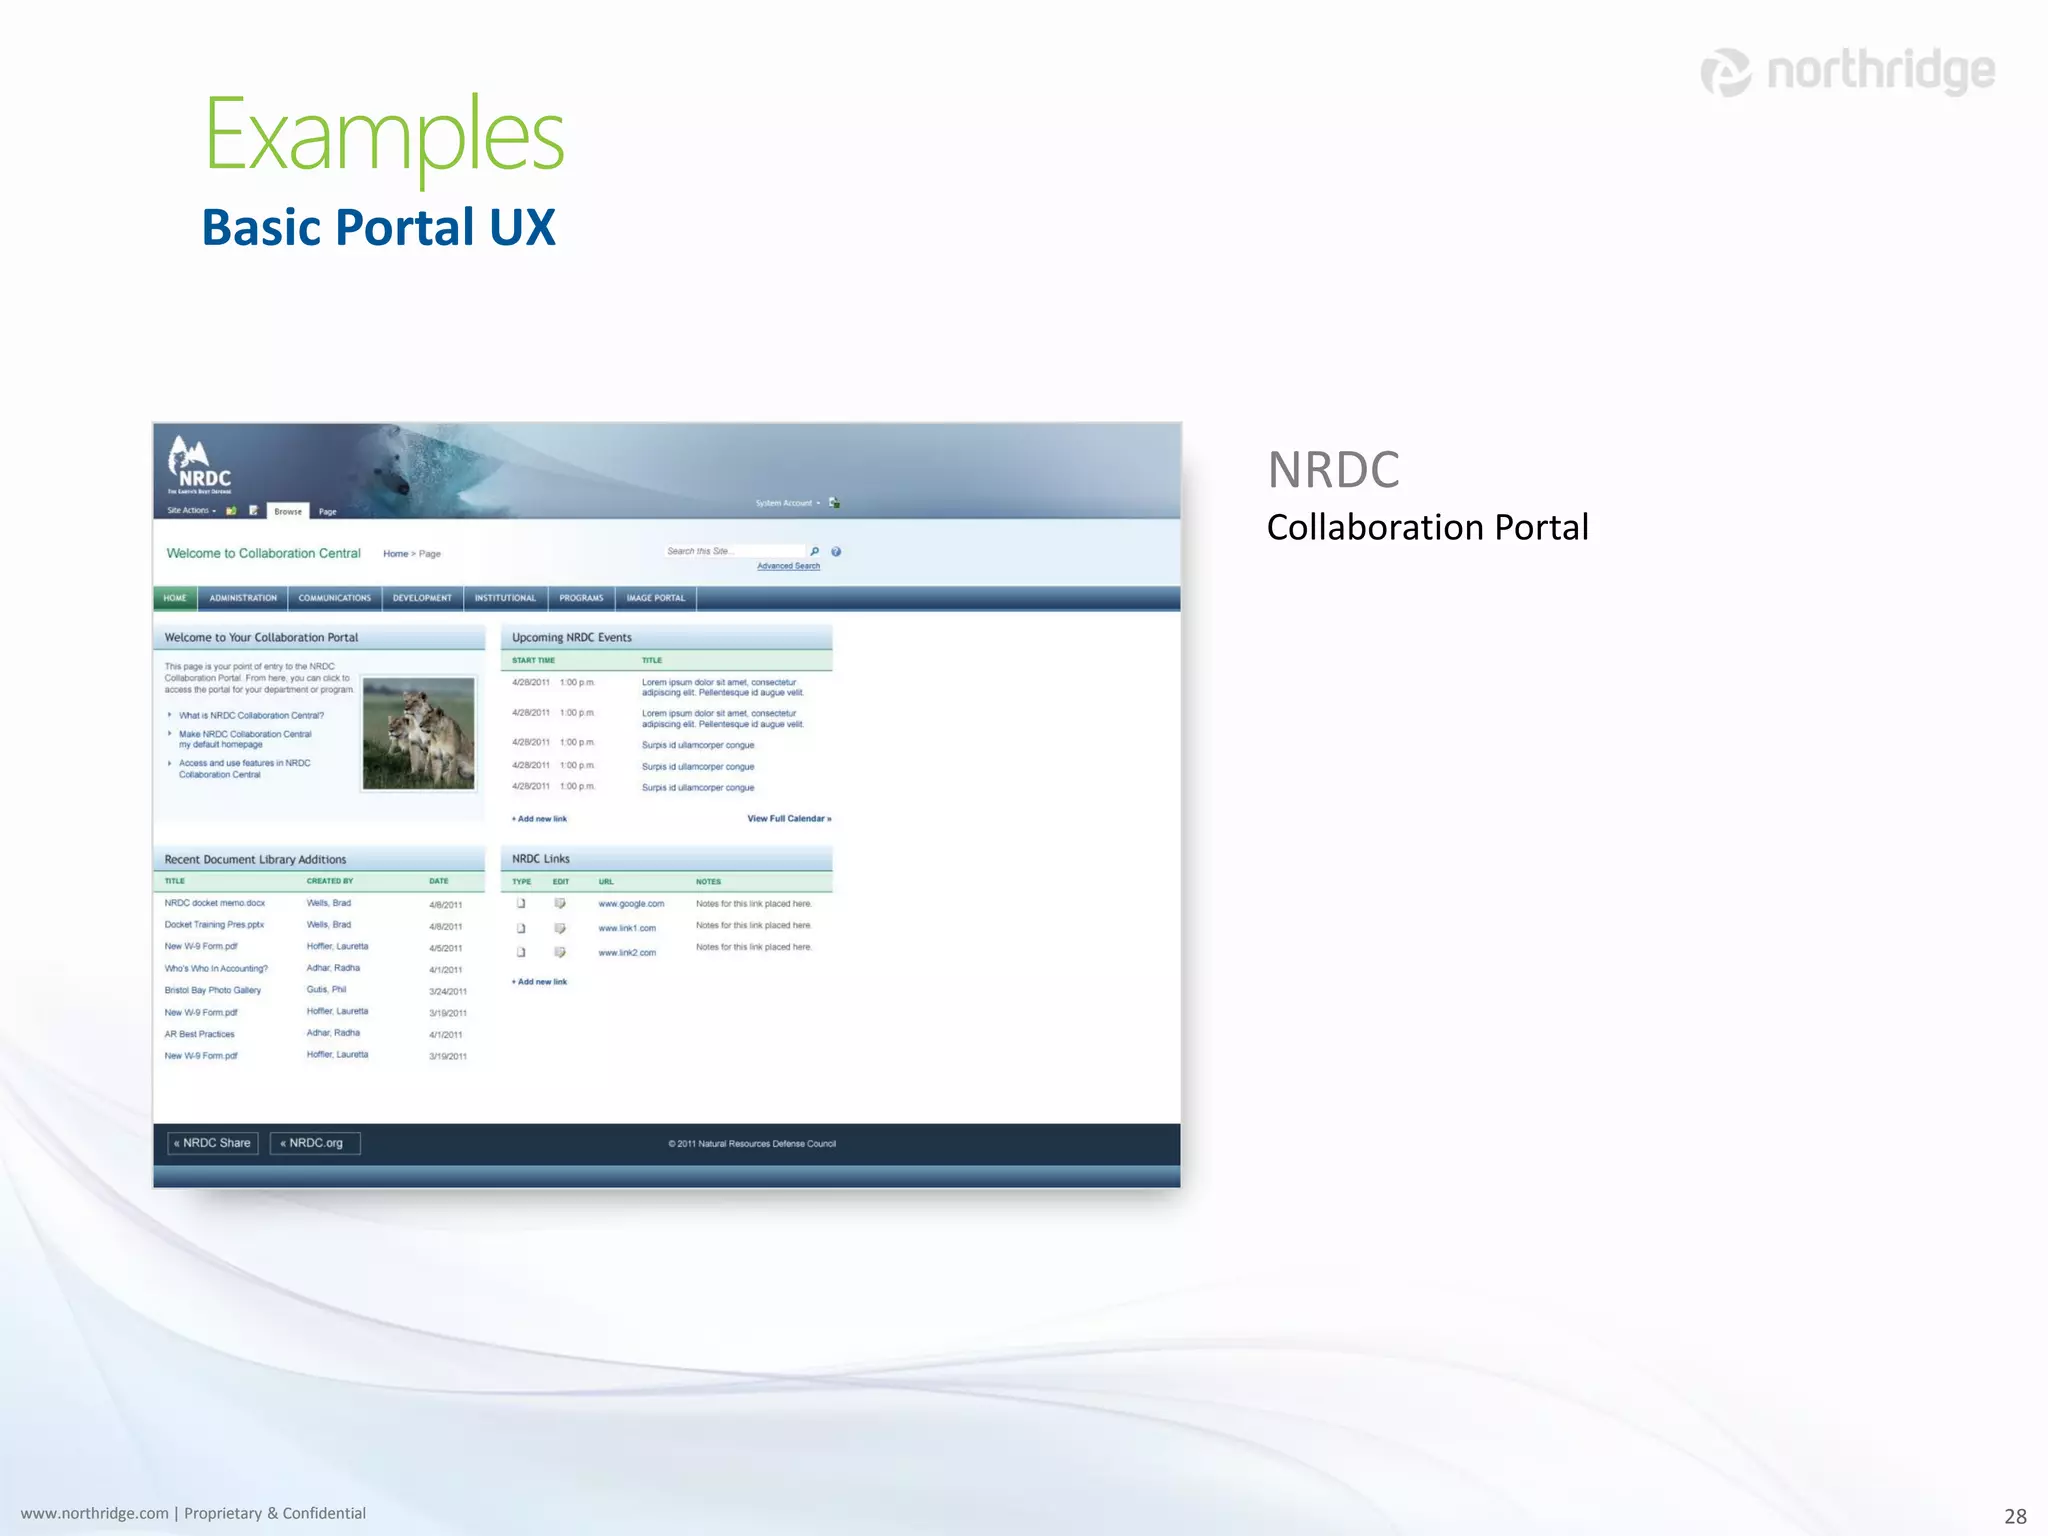Image resolution: width=2048 pixels, height=1536 pixels.
Task: Click the TITLE column header in Document Library
Action: pyautogui.click(x=175, y=881)
